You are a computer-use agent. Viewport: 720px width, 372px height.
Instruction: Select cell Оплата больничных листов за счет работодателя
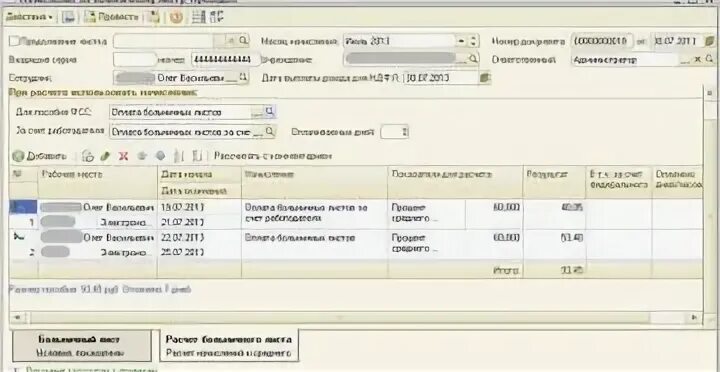pyautogui.click(x=314, y=214)
